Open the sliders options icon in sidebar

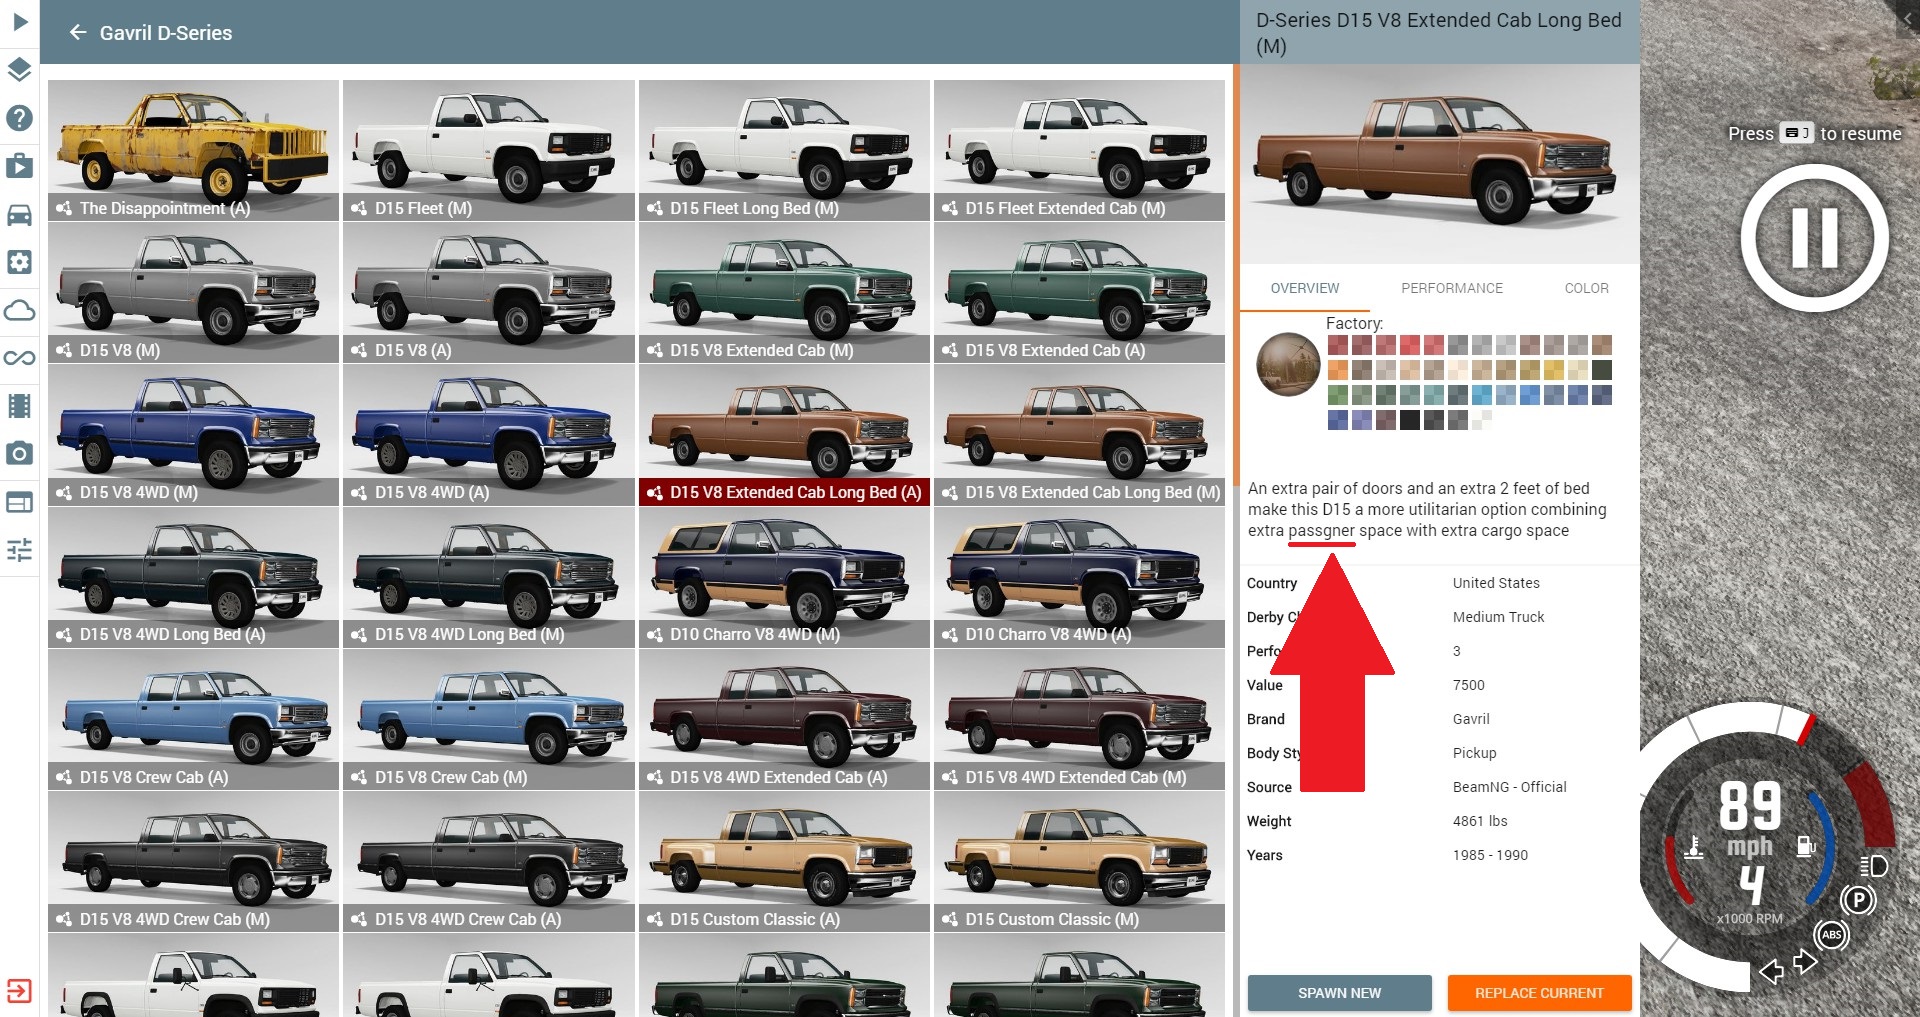[x=19, y=550]
